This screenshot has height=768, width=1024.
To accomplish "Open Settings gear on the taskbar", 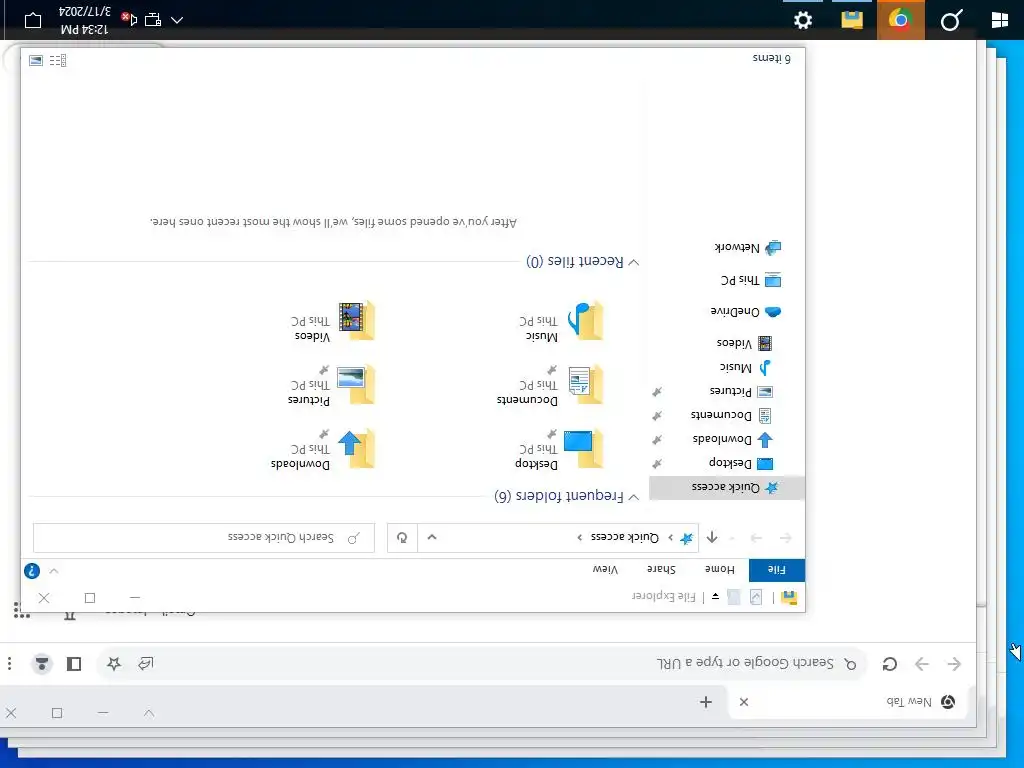I will tap(803, 20).
